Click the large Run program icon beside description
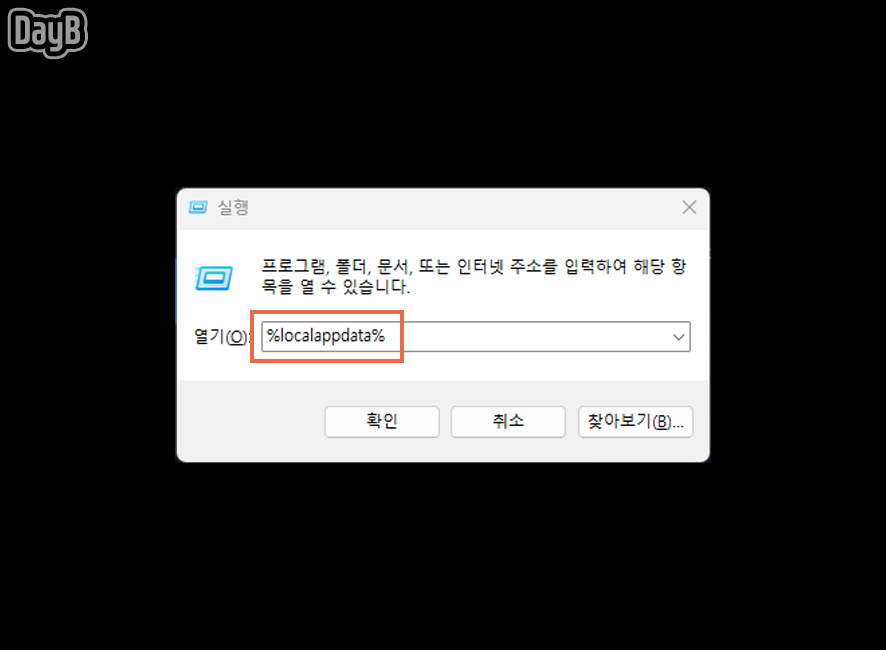886x650 pixels. [214, 278]
